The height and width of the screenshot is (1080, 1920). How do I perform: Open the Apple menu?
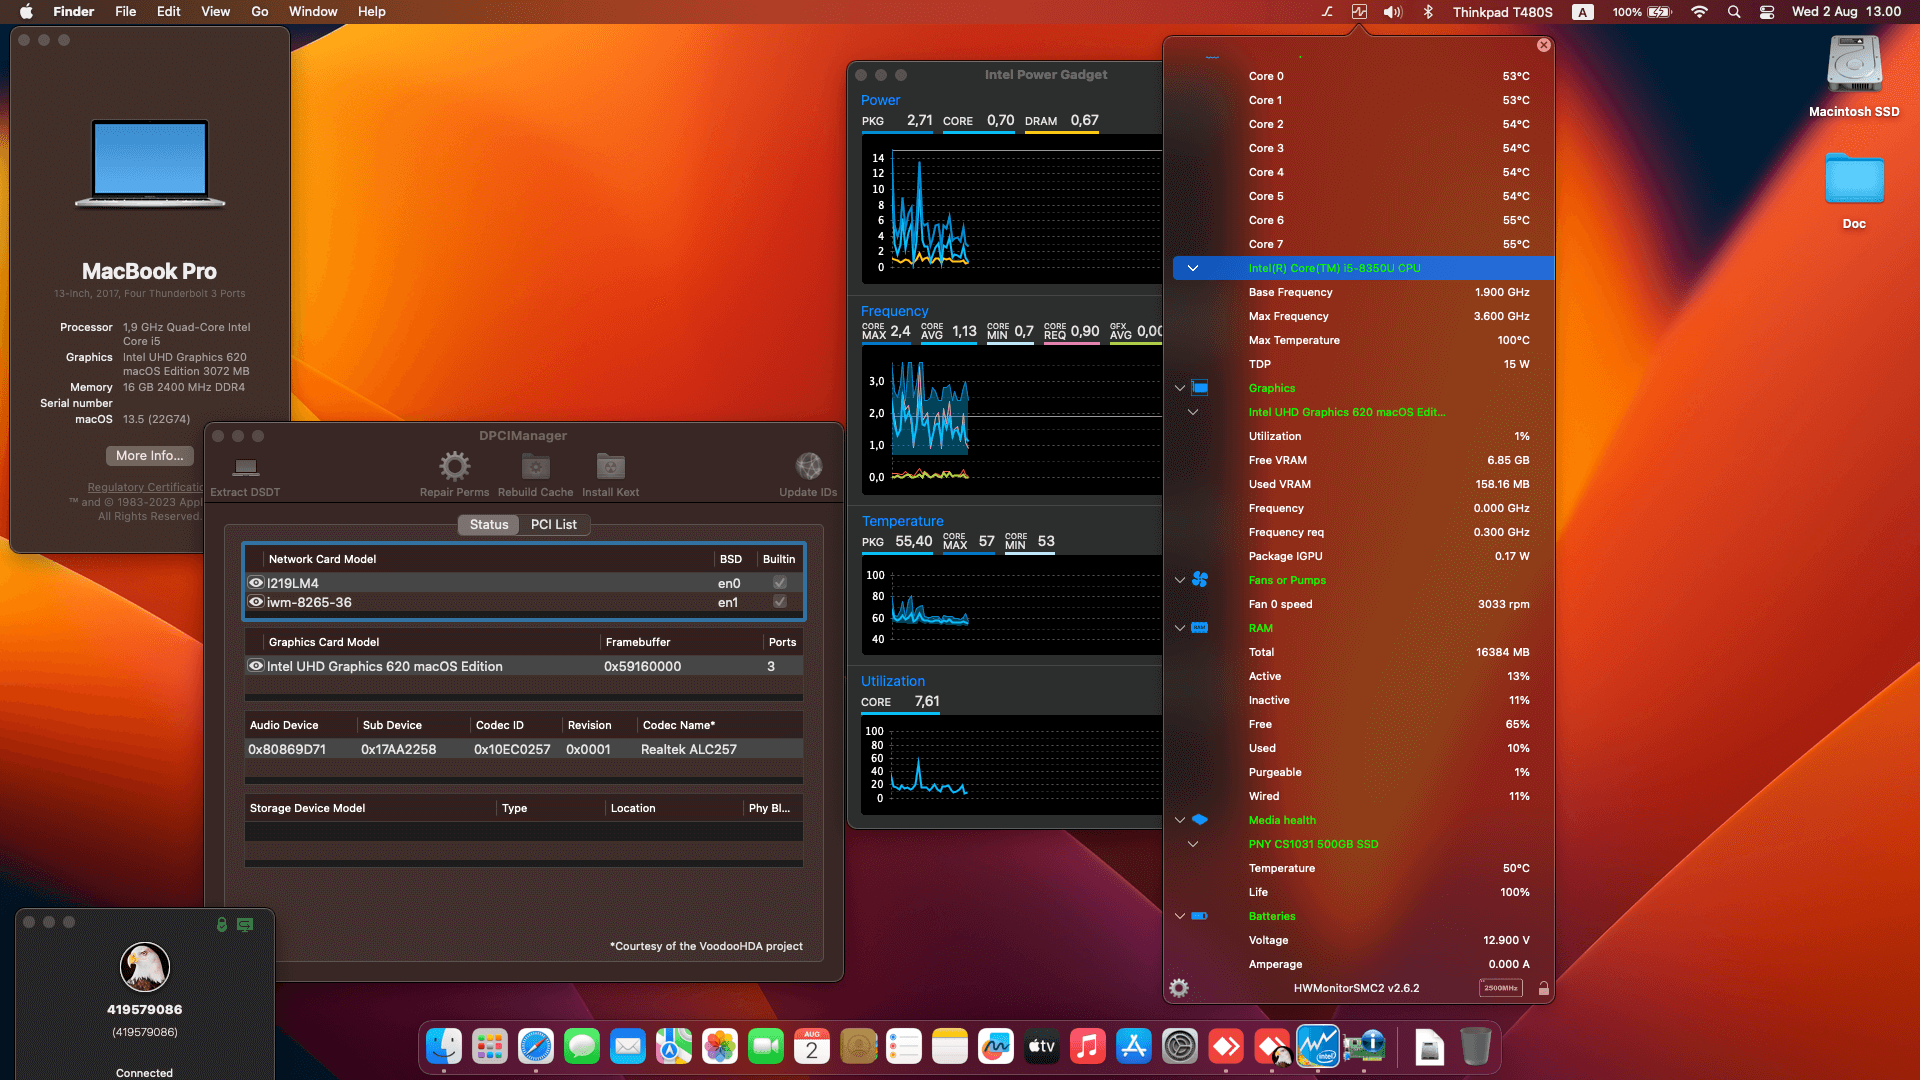(x=27, y=12)
